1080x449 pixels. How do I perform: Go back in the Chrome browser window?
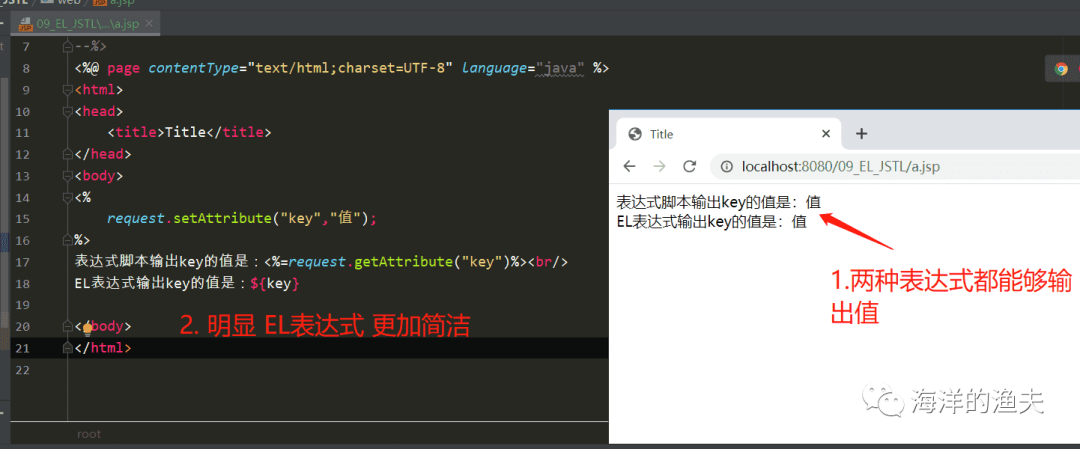(x=629, y=166)
